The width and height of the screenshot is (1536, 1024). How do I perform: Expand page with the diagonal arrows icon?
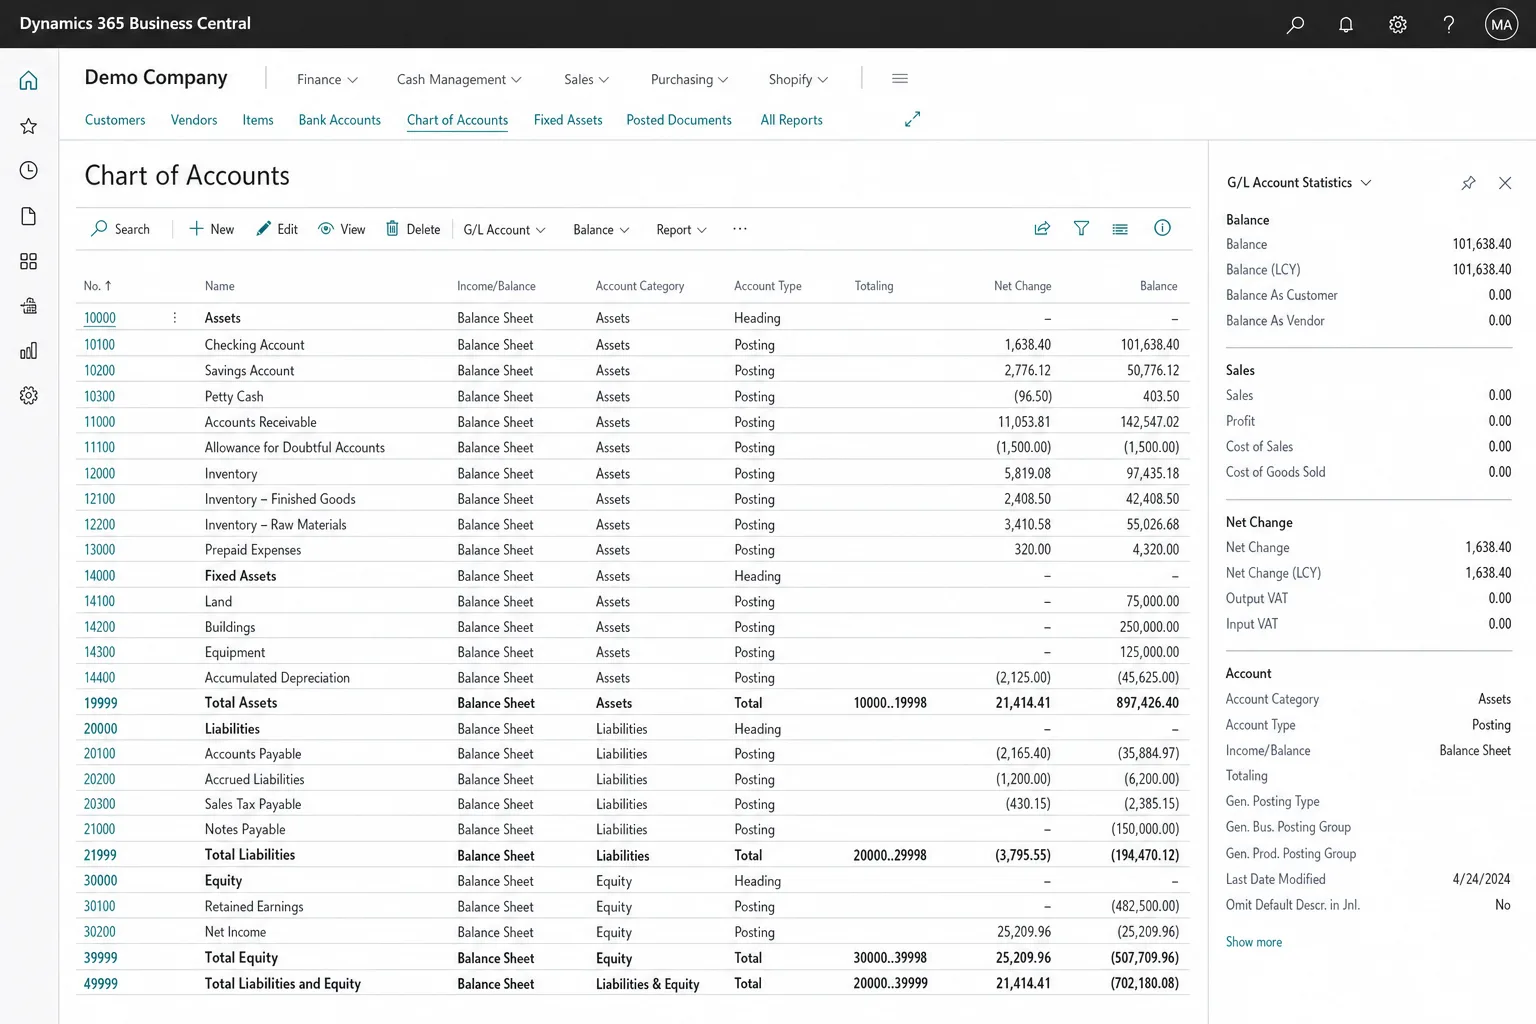point(912,119)
